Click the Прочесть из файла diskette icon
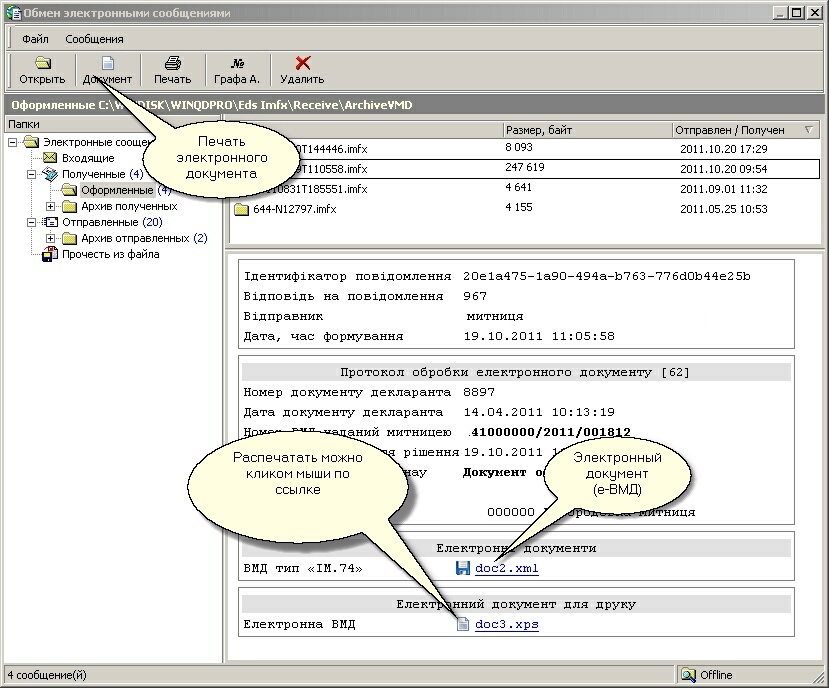The height and width of the screenshot is (688, 829). [x=50, y=254]
